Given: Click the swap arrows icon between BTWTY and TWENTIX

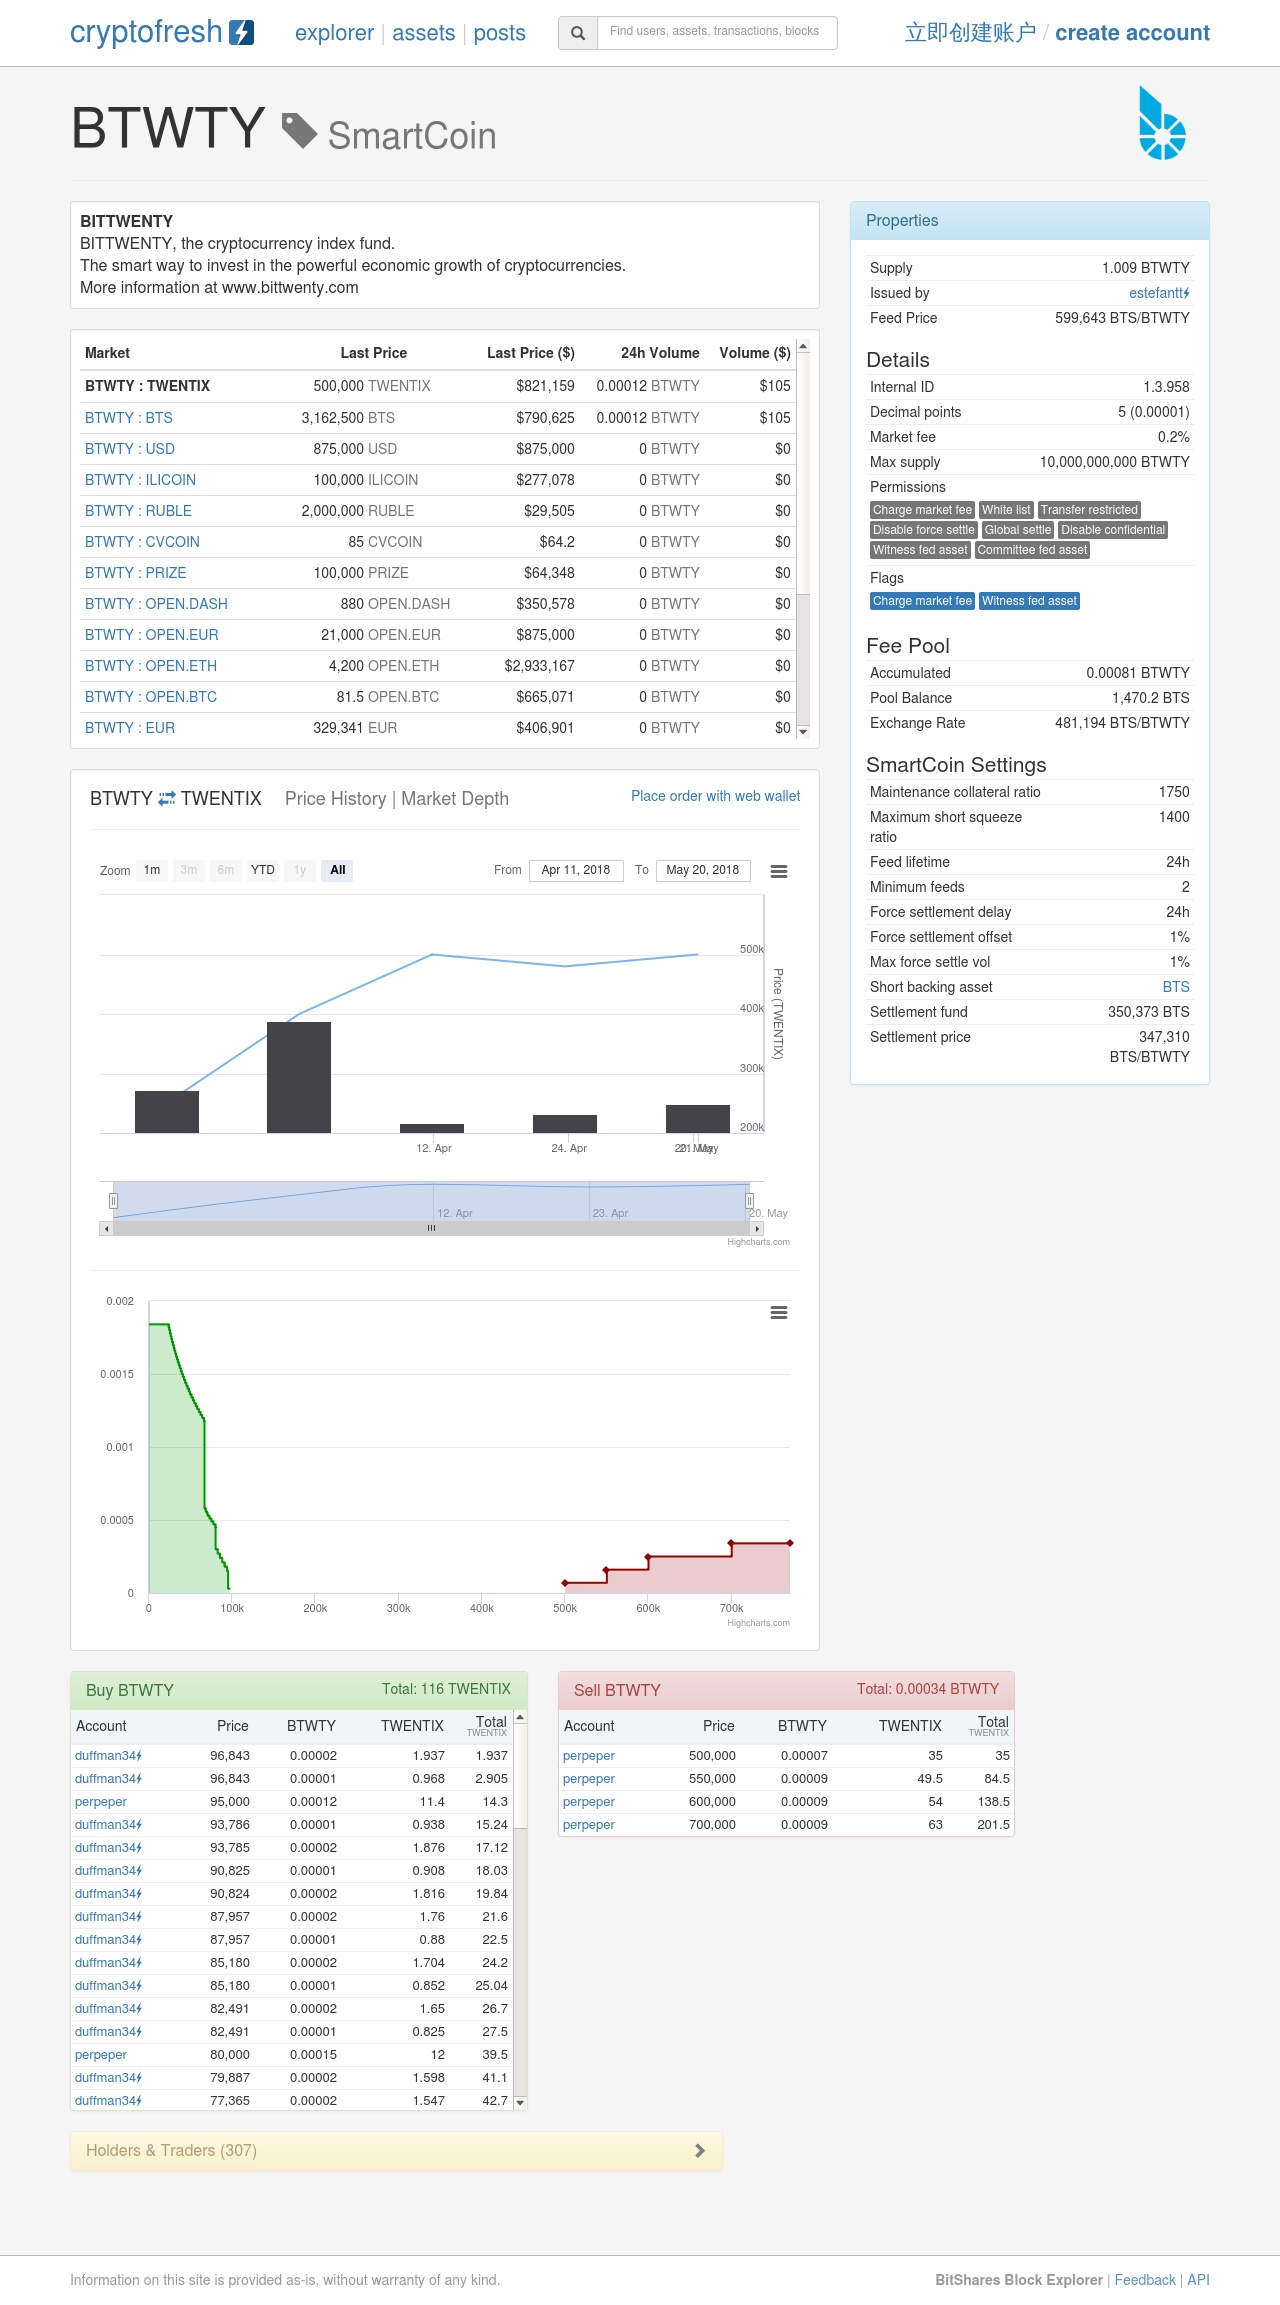Looking at the screenshot, I should point(167,798).
